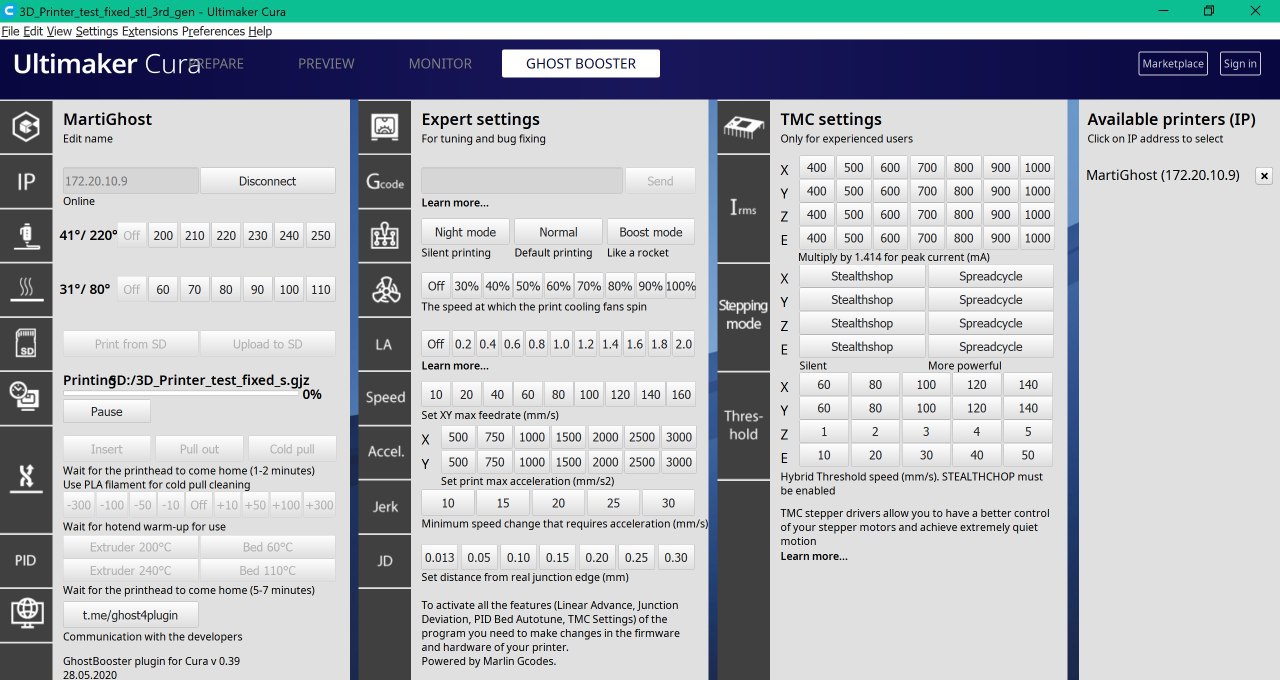Open Learn more under Gcode field
Screen dimensions: 1280x680
click(x=455, y=203)
